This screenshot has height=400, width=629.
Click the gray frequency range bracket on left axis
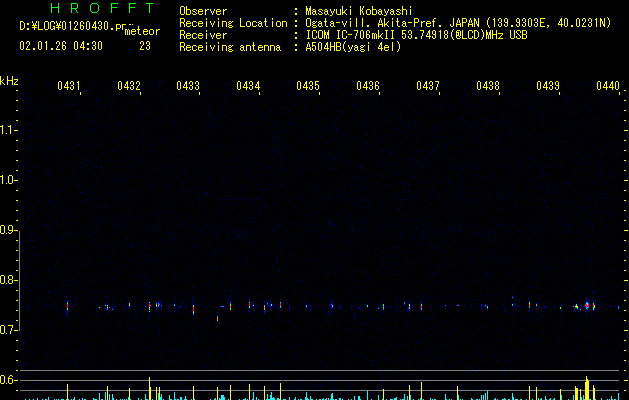(19, 280)
